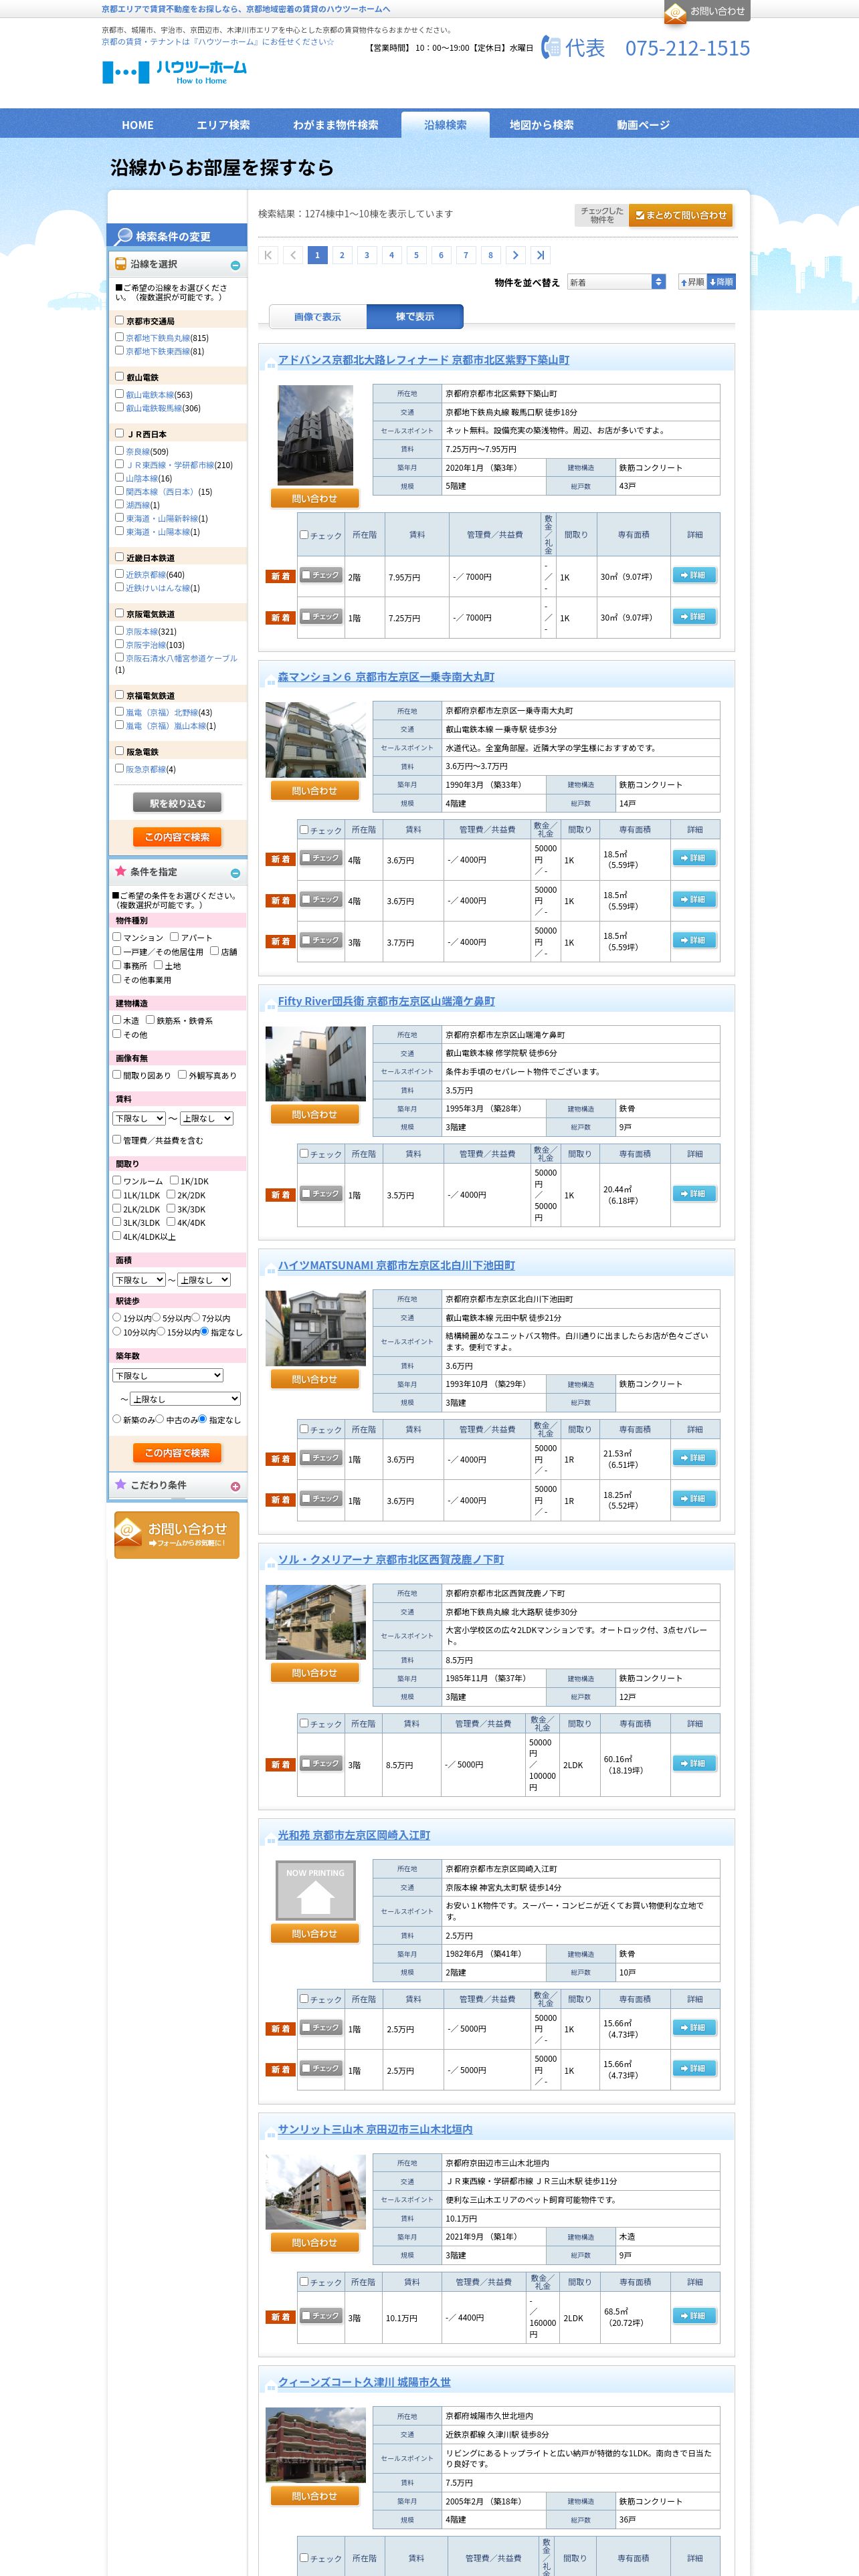Screen dimensions: 859x2576
Task: Open アドバンス京都北大路 building photo
Action: [315, 435]
